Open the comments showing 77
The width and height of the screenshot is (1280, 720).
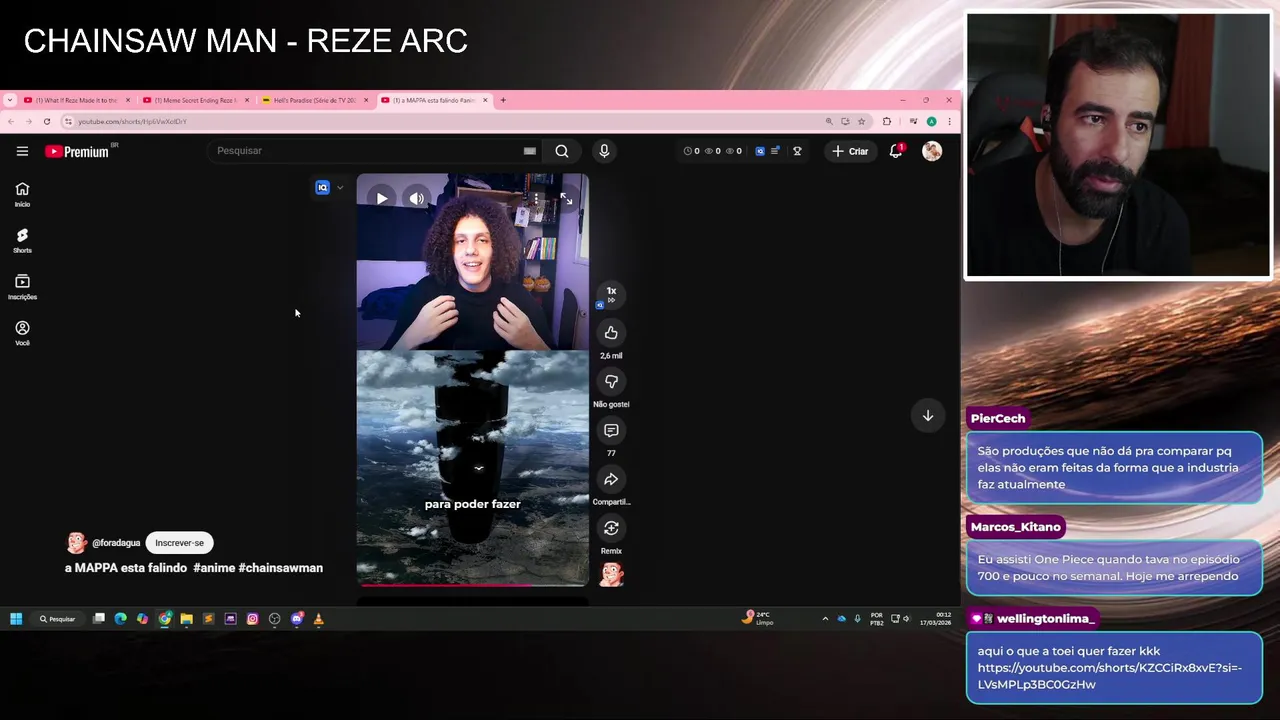pyautogui.click(x=611, y=431)
